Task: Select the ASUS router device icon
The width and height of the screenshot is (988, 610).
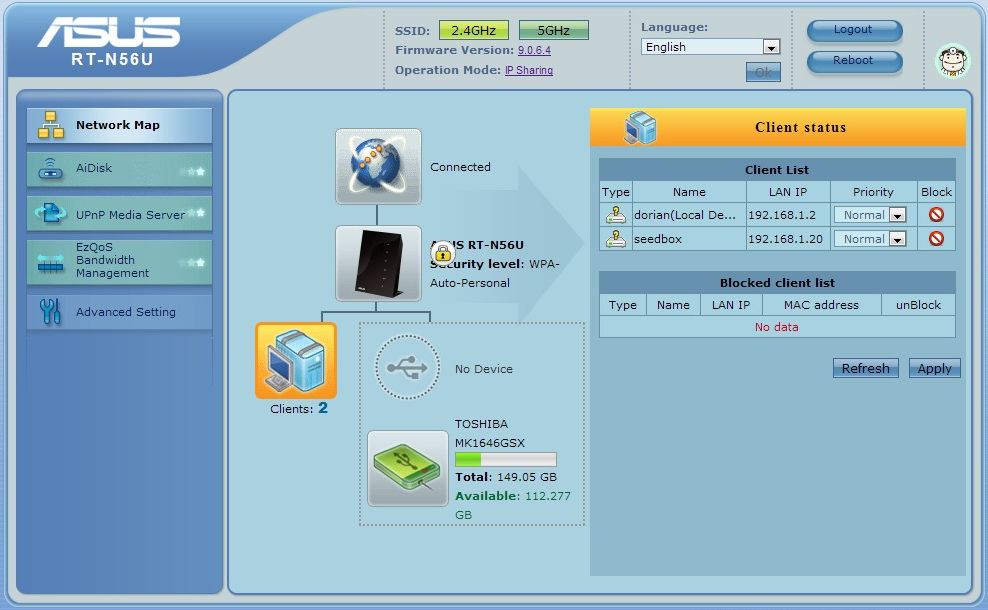Action: coord(378,263)
